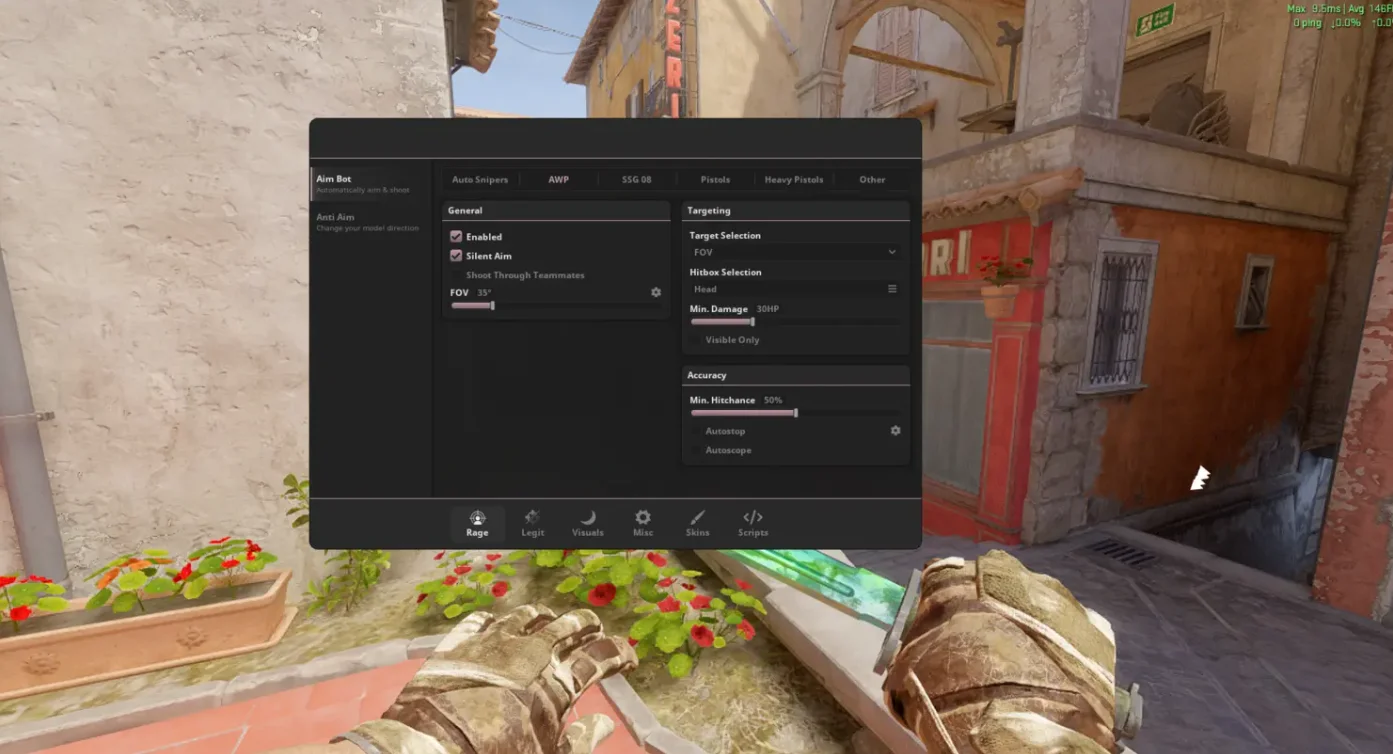Switch to the Legit section icon
This screenshot has height=754, width=1393.
tap(532, 518)
